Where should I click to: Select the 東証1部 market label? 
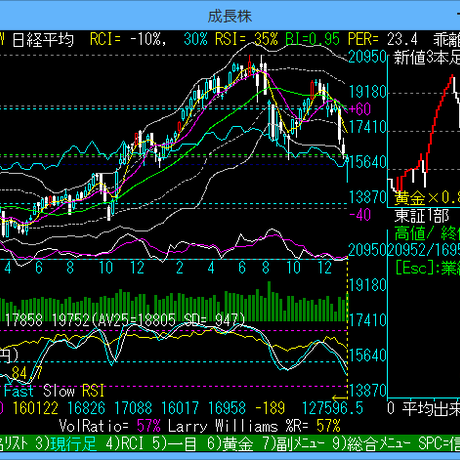tap(422, 216)
